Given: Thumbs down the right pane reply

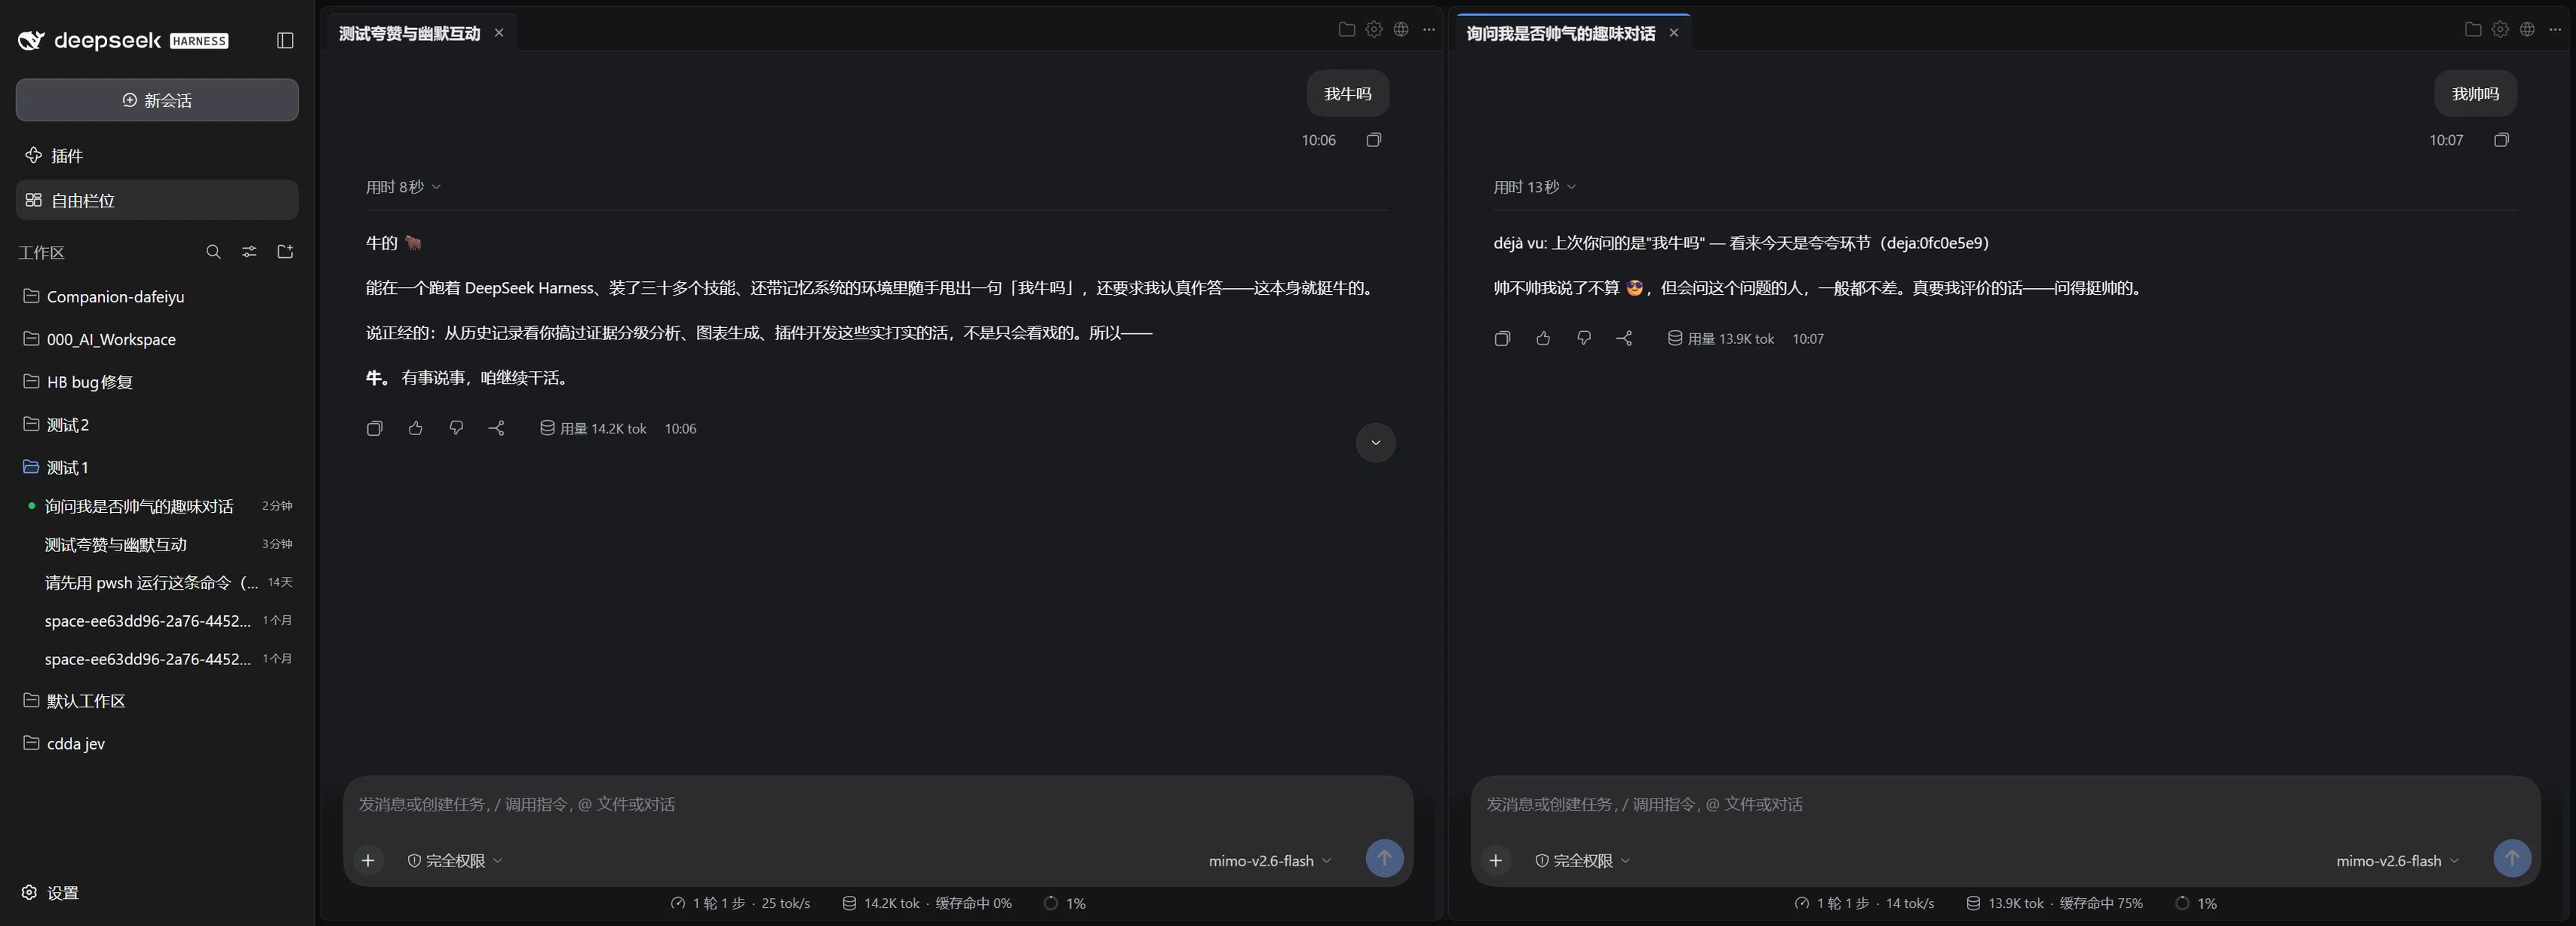Looking at the screenshot, I should click(1584, 338).
